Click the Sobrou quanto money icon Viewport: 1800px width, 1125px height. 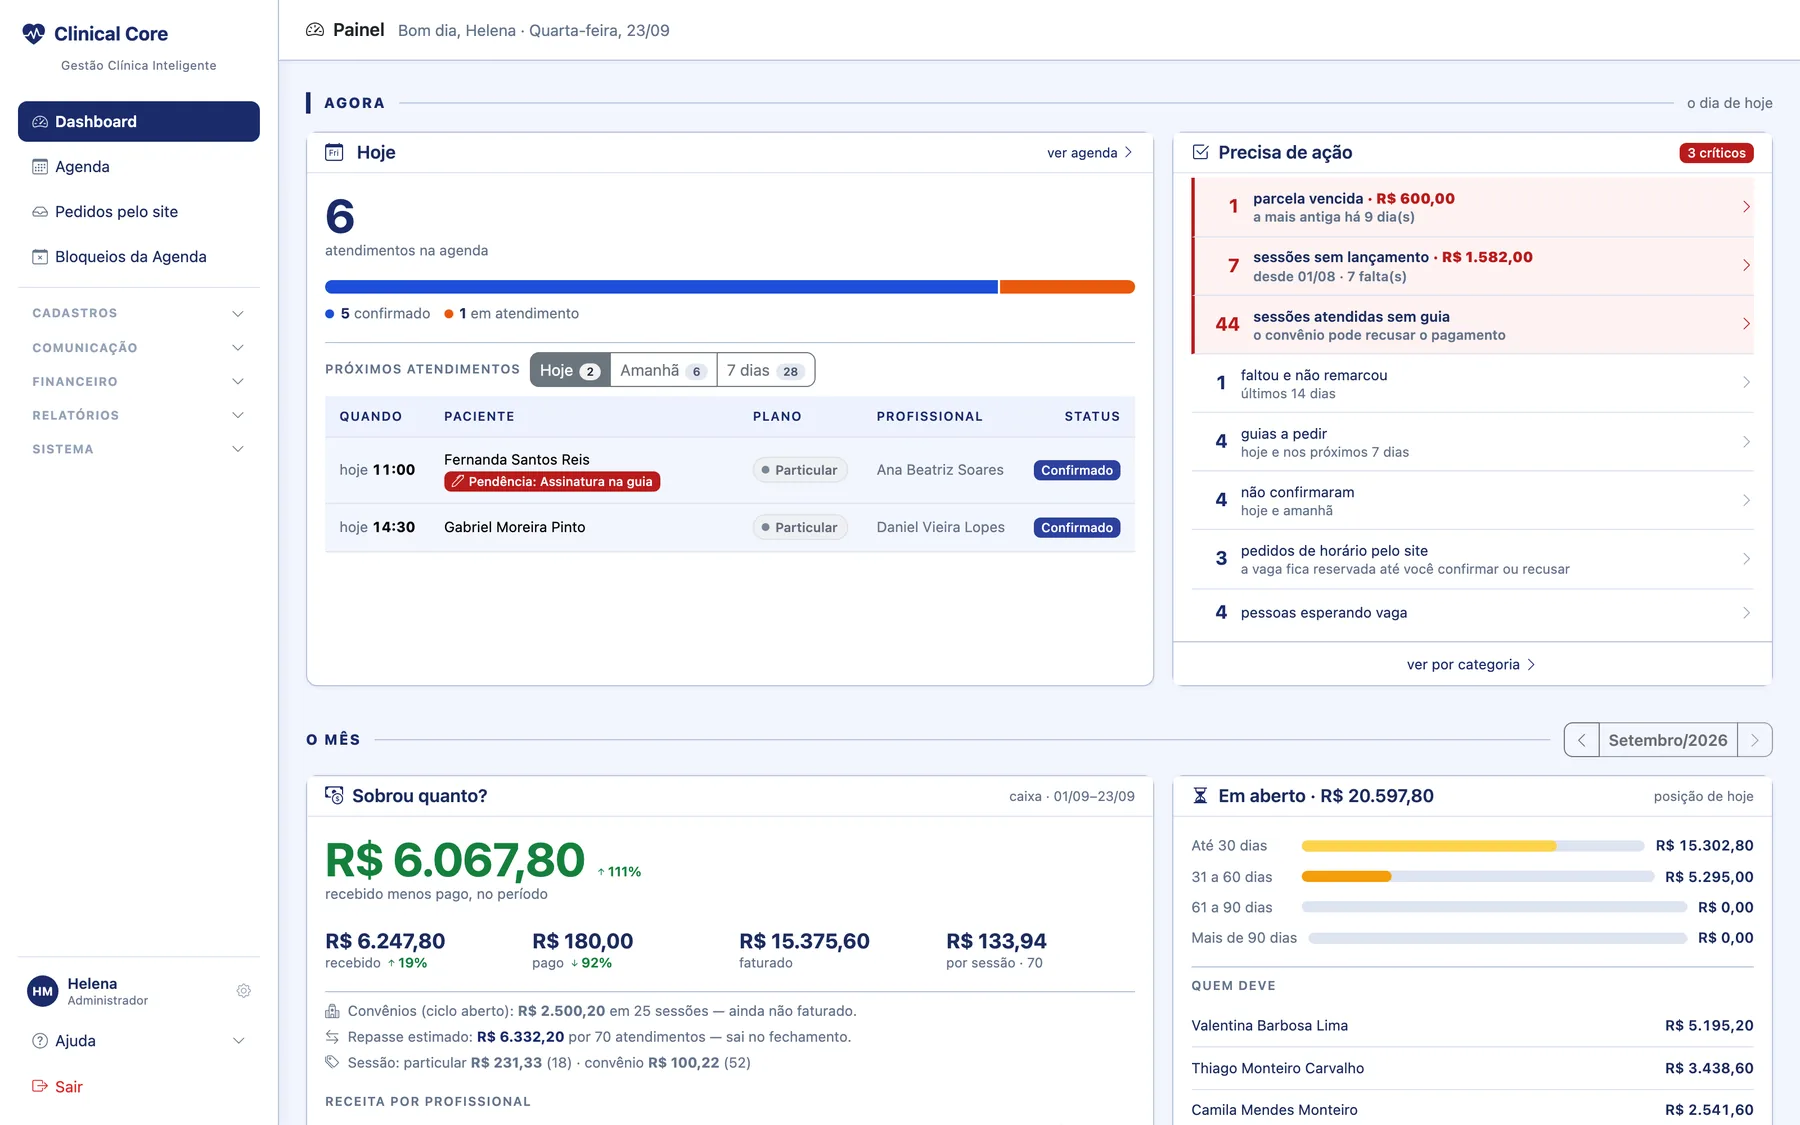[334, 795]
